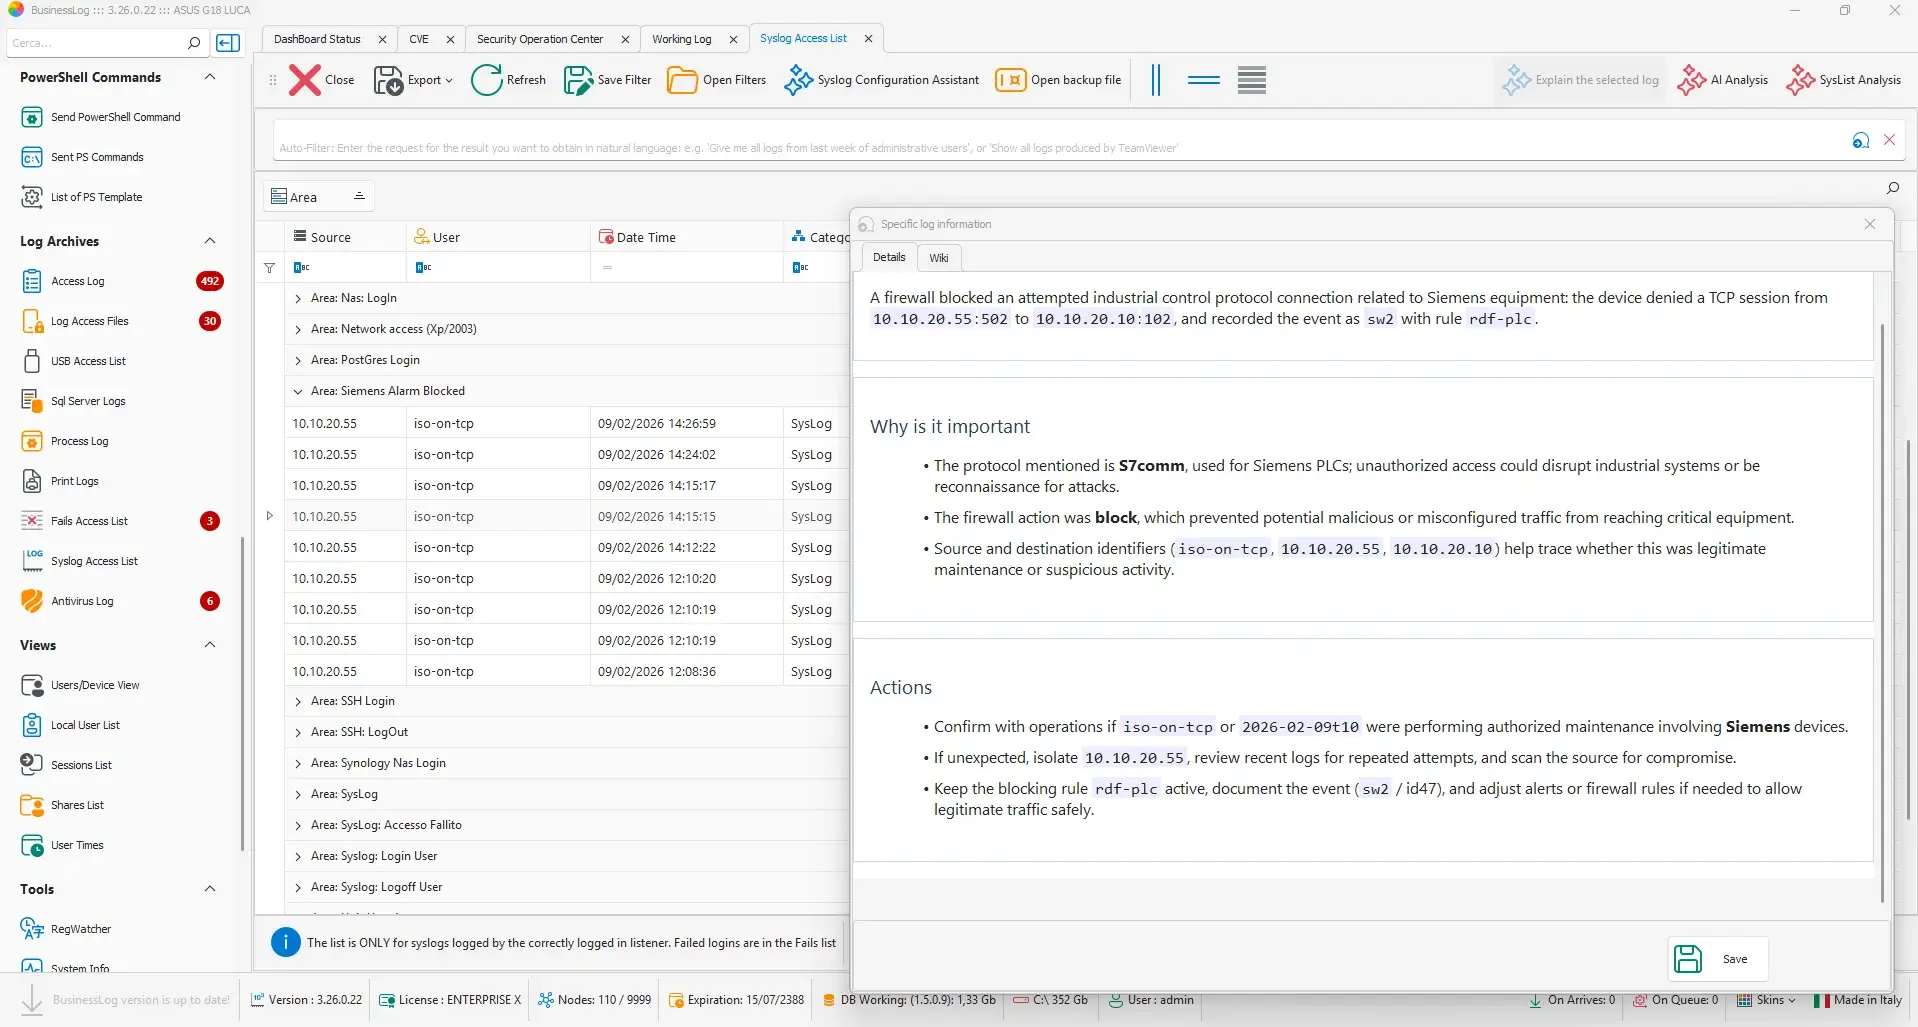Open Sessions List
The width and height of the screenshot is (1918, 1027).
point(66,765)
